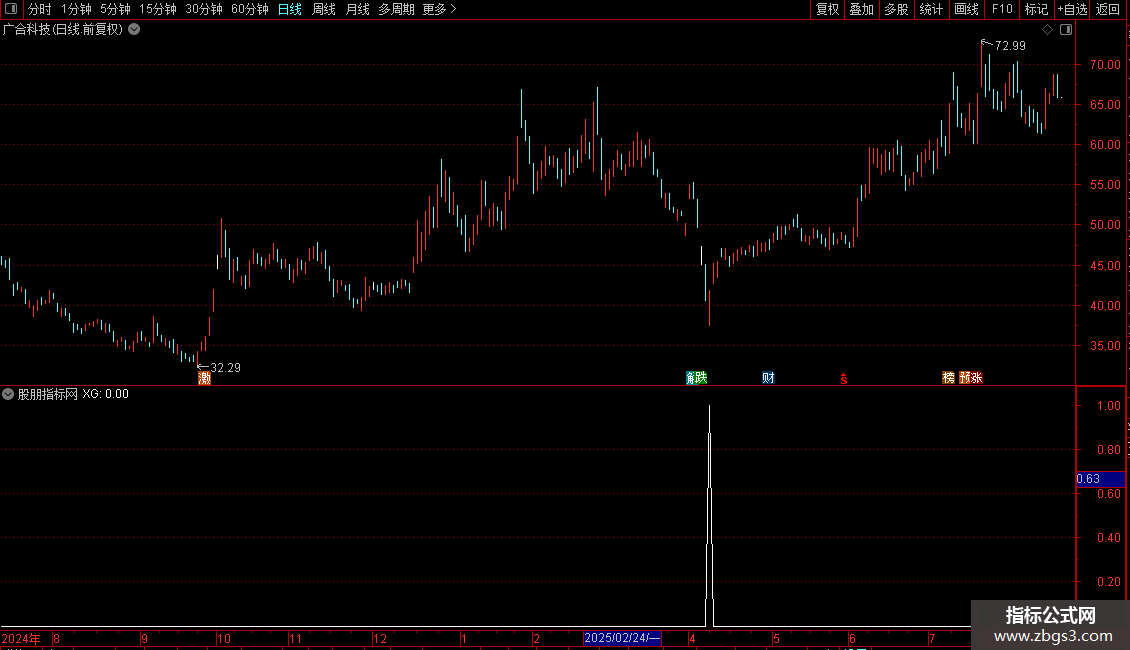Click the 复权 button
This screenshot has width=1130, height=650.
coord(827,9)
